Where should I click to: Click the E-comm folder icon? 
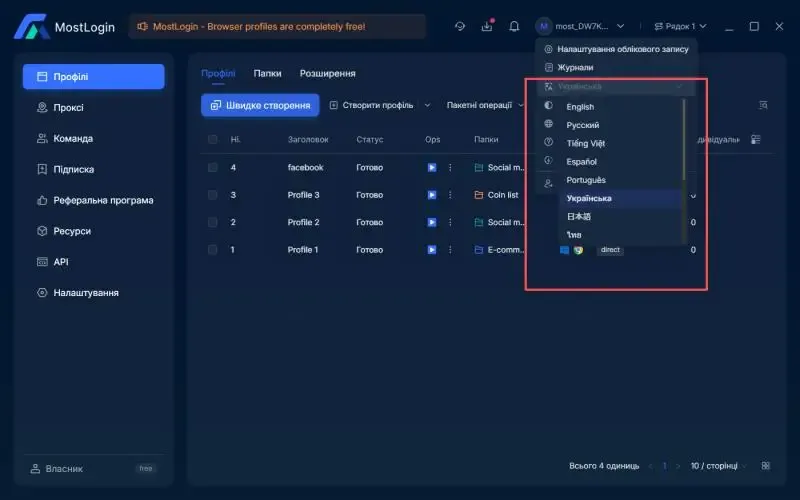click(479, 250)
